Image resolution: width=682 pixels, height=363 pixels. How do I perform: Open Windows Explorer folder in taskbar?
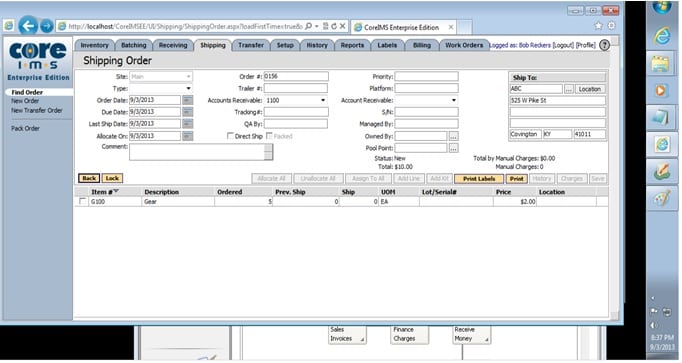tap(661, 64)
